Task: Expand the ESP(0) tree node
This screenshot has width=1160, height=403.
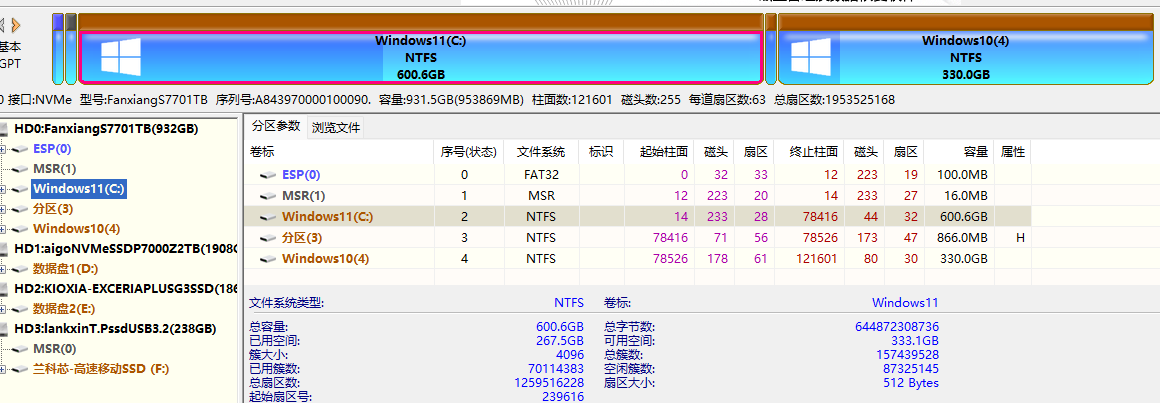Action: coord(3,149)
